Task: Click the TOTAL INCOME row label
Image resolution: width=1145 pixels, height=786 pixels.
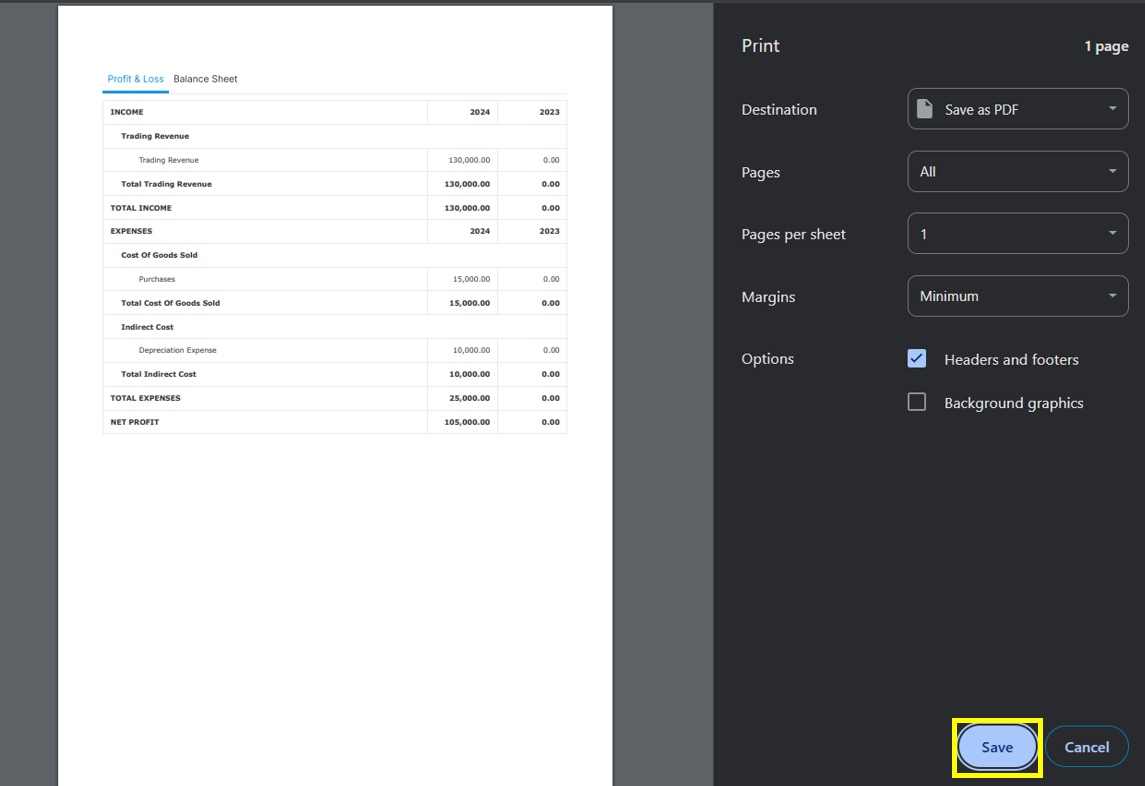Action: point(141,208)
